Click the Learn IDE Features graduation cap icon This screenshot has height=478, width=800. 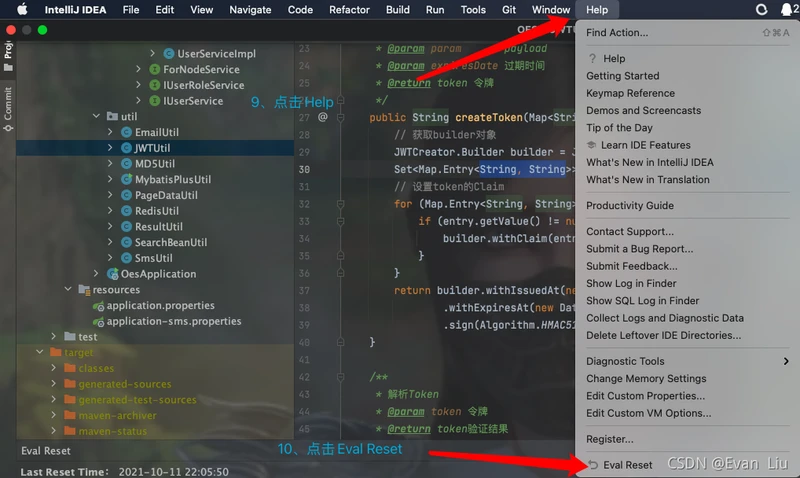coord(592,145)
